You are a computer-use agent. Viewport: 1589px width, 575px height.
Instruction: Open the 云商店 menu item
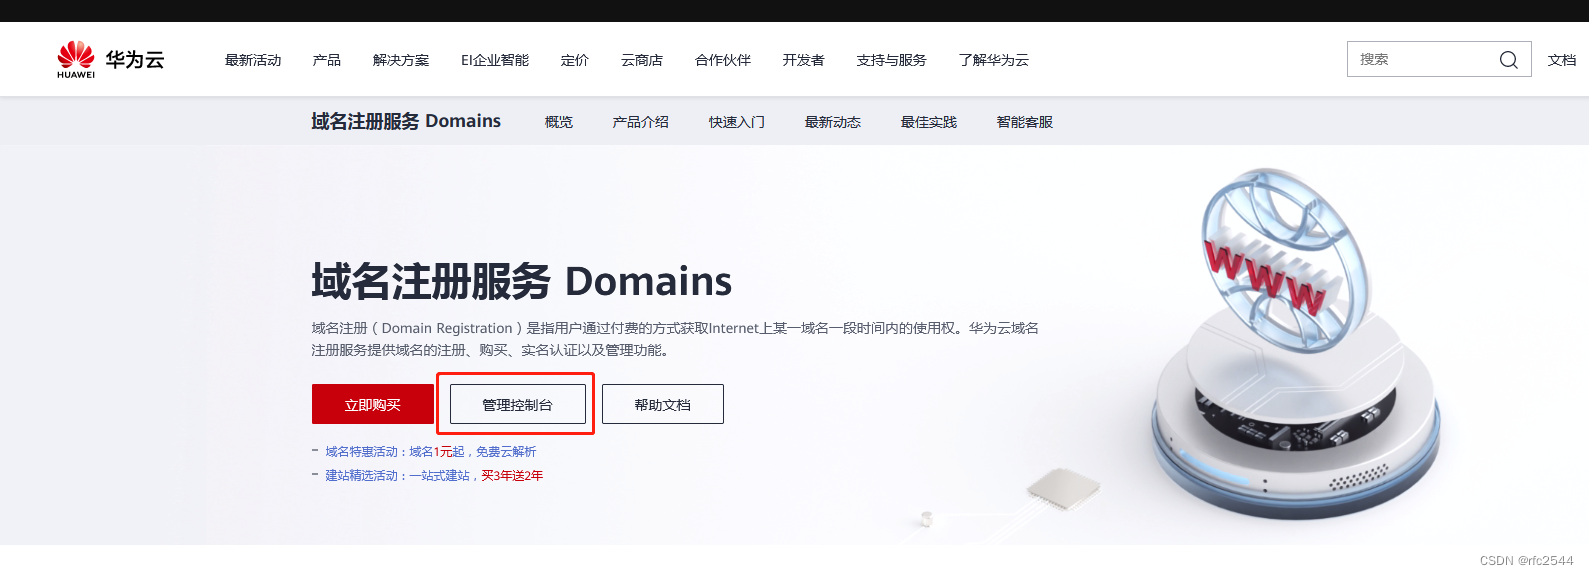point(642,60)
